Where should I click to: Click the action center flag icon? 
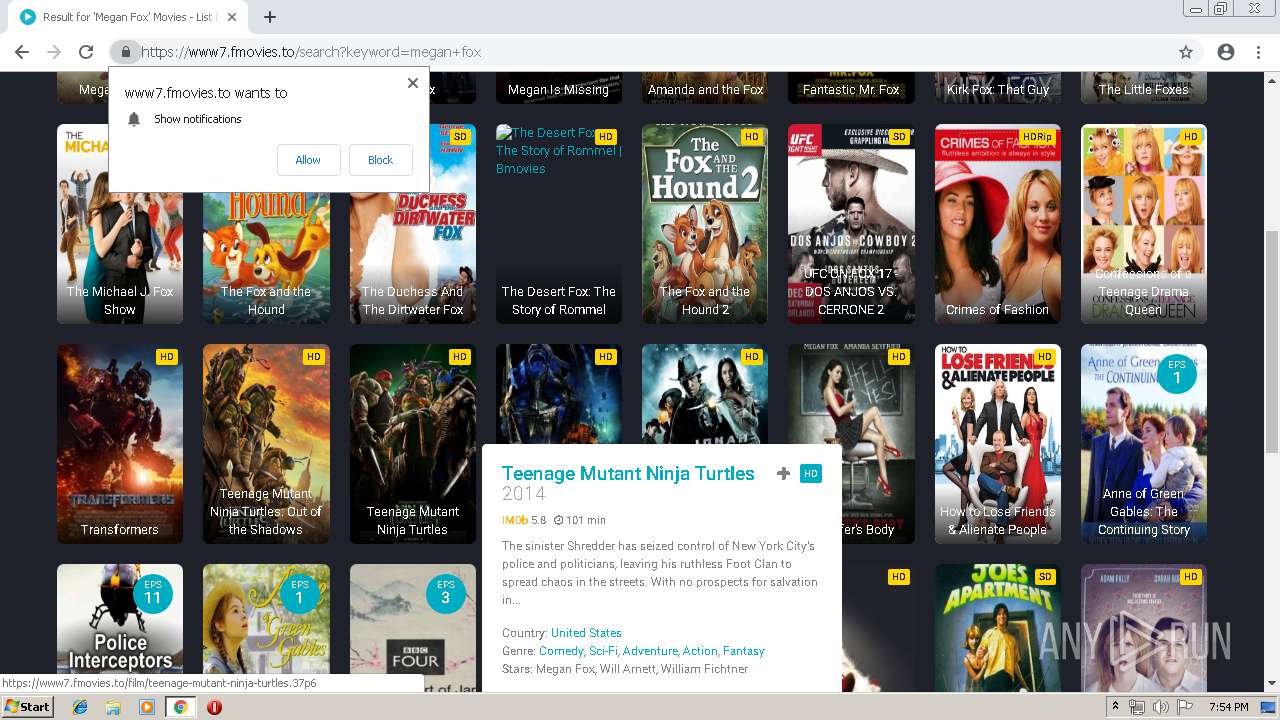point(1185,706)
